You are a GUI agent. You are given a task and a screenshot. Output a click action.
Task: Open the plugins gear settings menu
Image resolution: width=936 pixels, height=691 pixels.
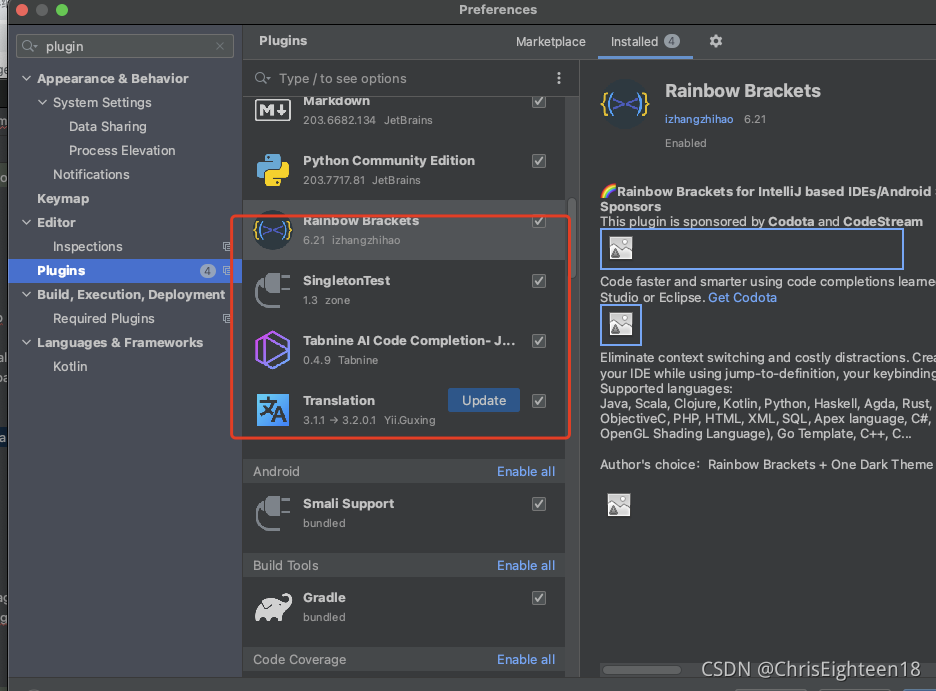point(716,41)
